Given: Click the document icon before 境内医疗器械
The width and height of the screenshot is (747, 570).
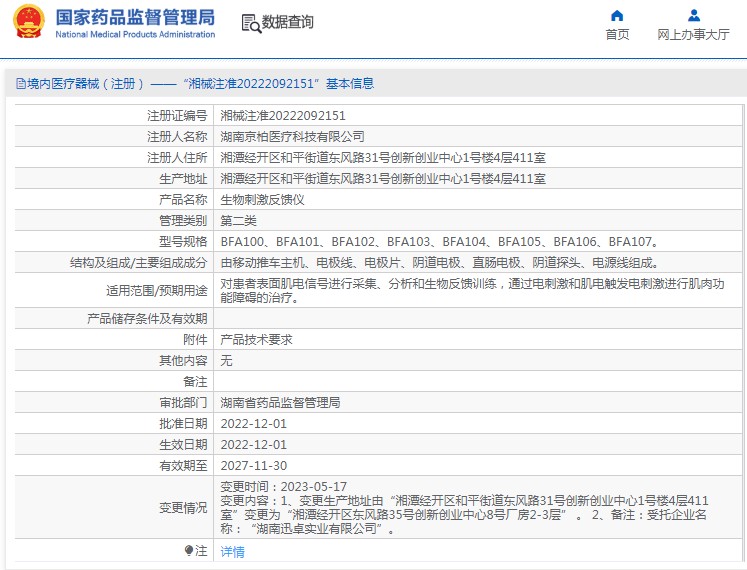Looking at the screenshot, I should click(17, 84).
